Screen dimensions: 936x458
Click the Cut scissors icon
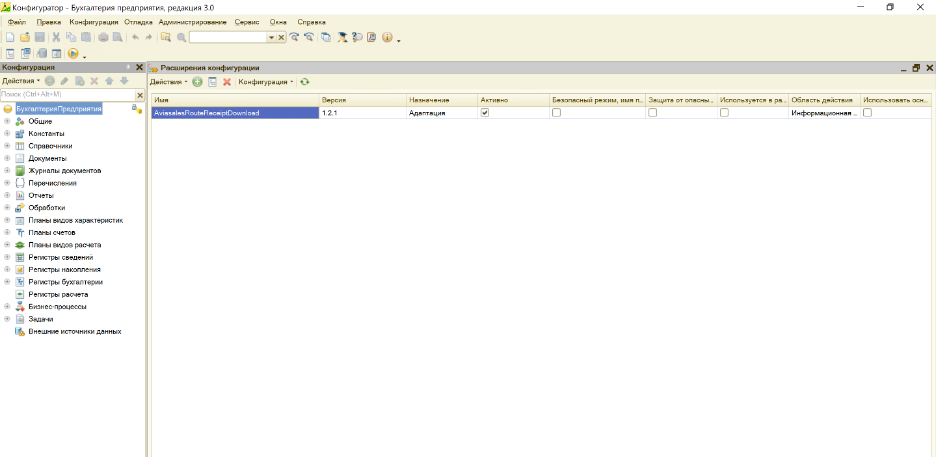click(57, 37)
